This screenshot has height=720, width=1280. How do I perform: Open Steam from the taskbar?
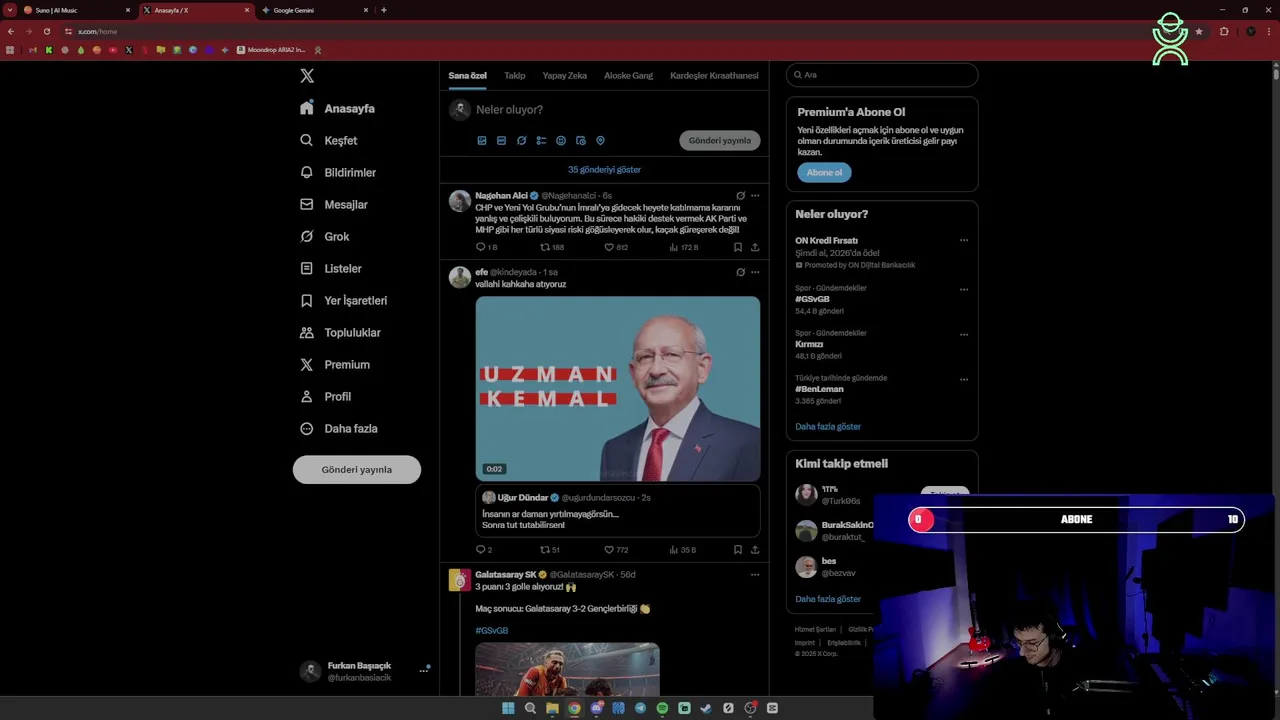click(x=706, y=708)
